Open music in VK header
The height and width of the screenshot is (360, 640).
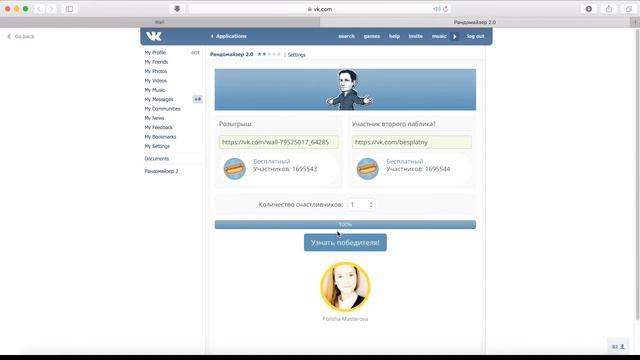pos(439,36)
